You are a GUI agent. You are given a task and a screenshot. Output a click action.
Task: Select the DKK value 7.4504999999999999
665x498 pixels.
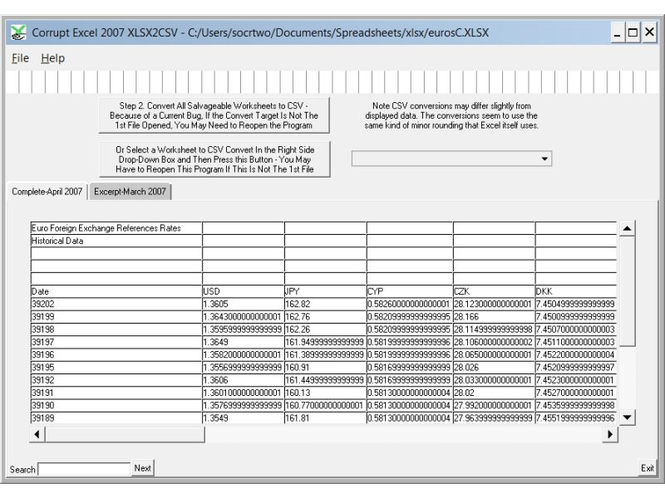(x=576, y=304)
